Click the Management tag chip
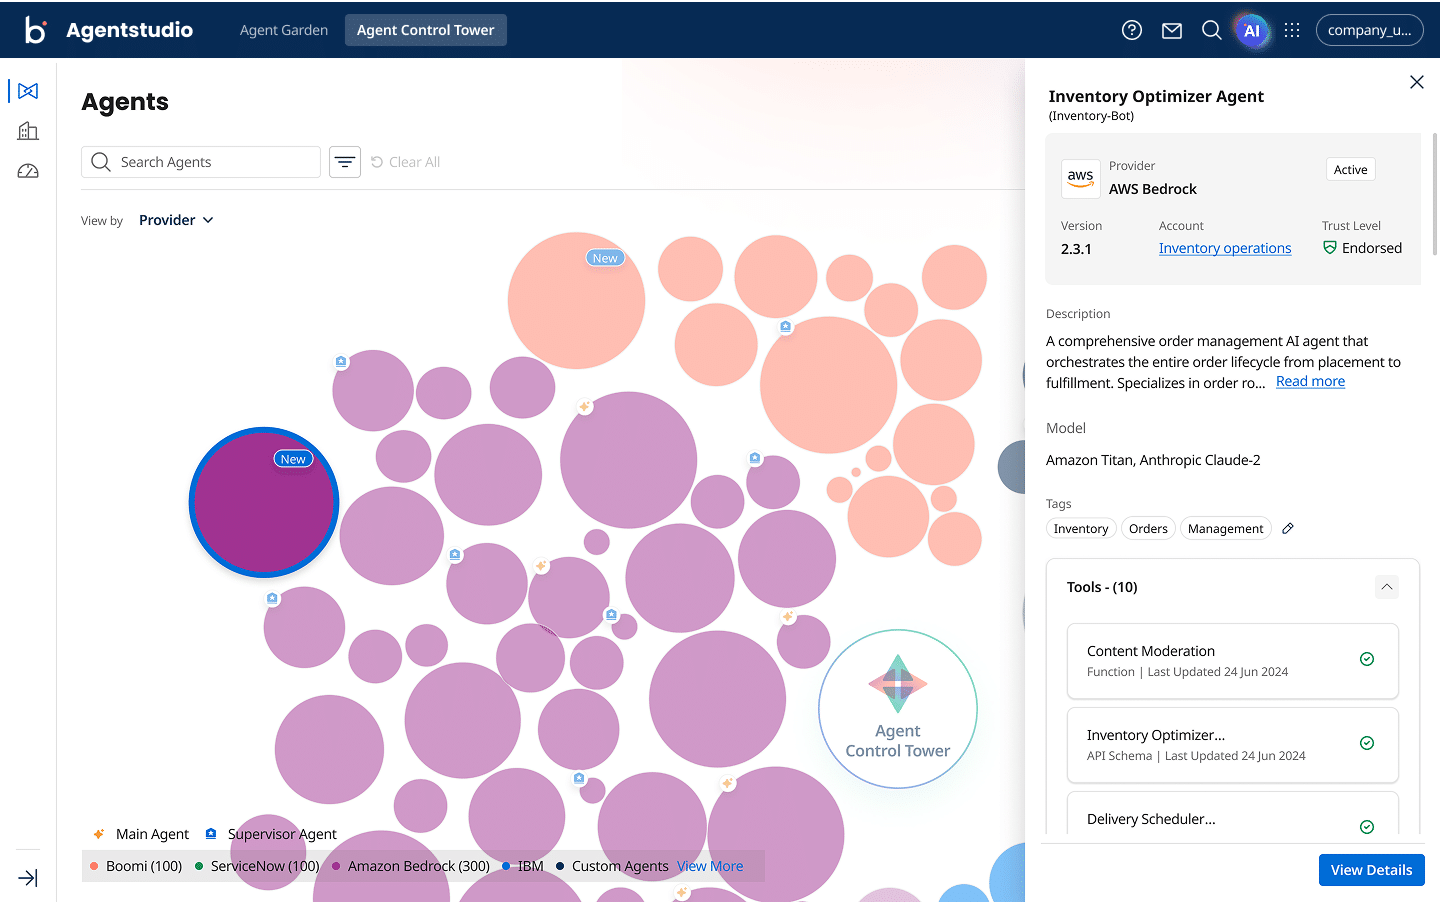 [1226, 529]
